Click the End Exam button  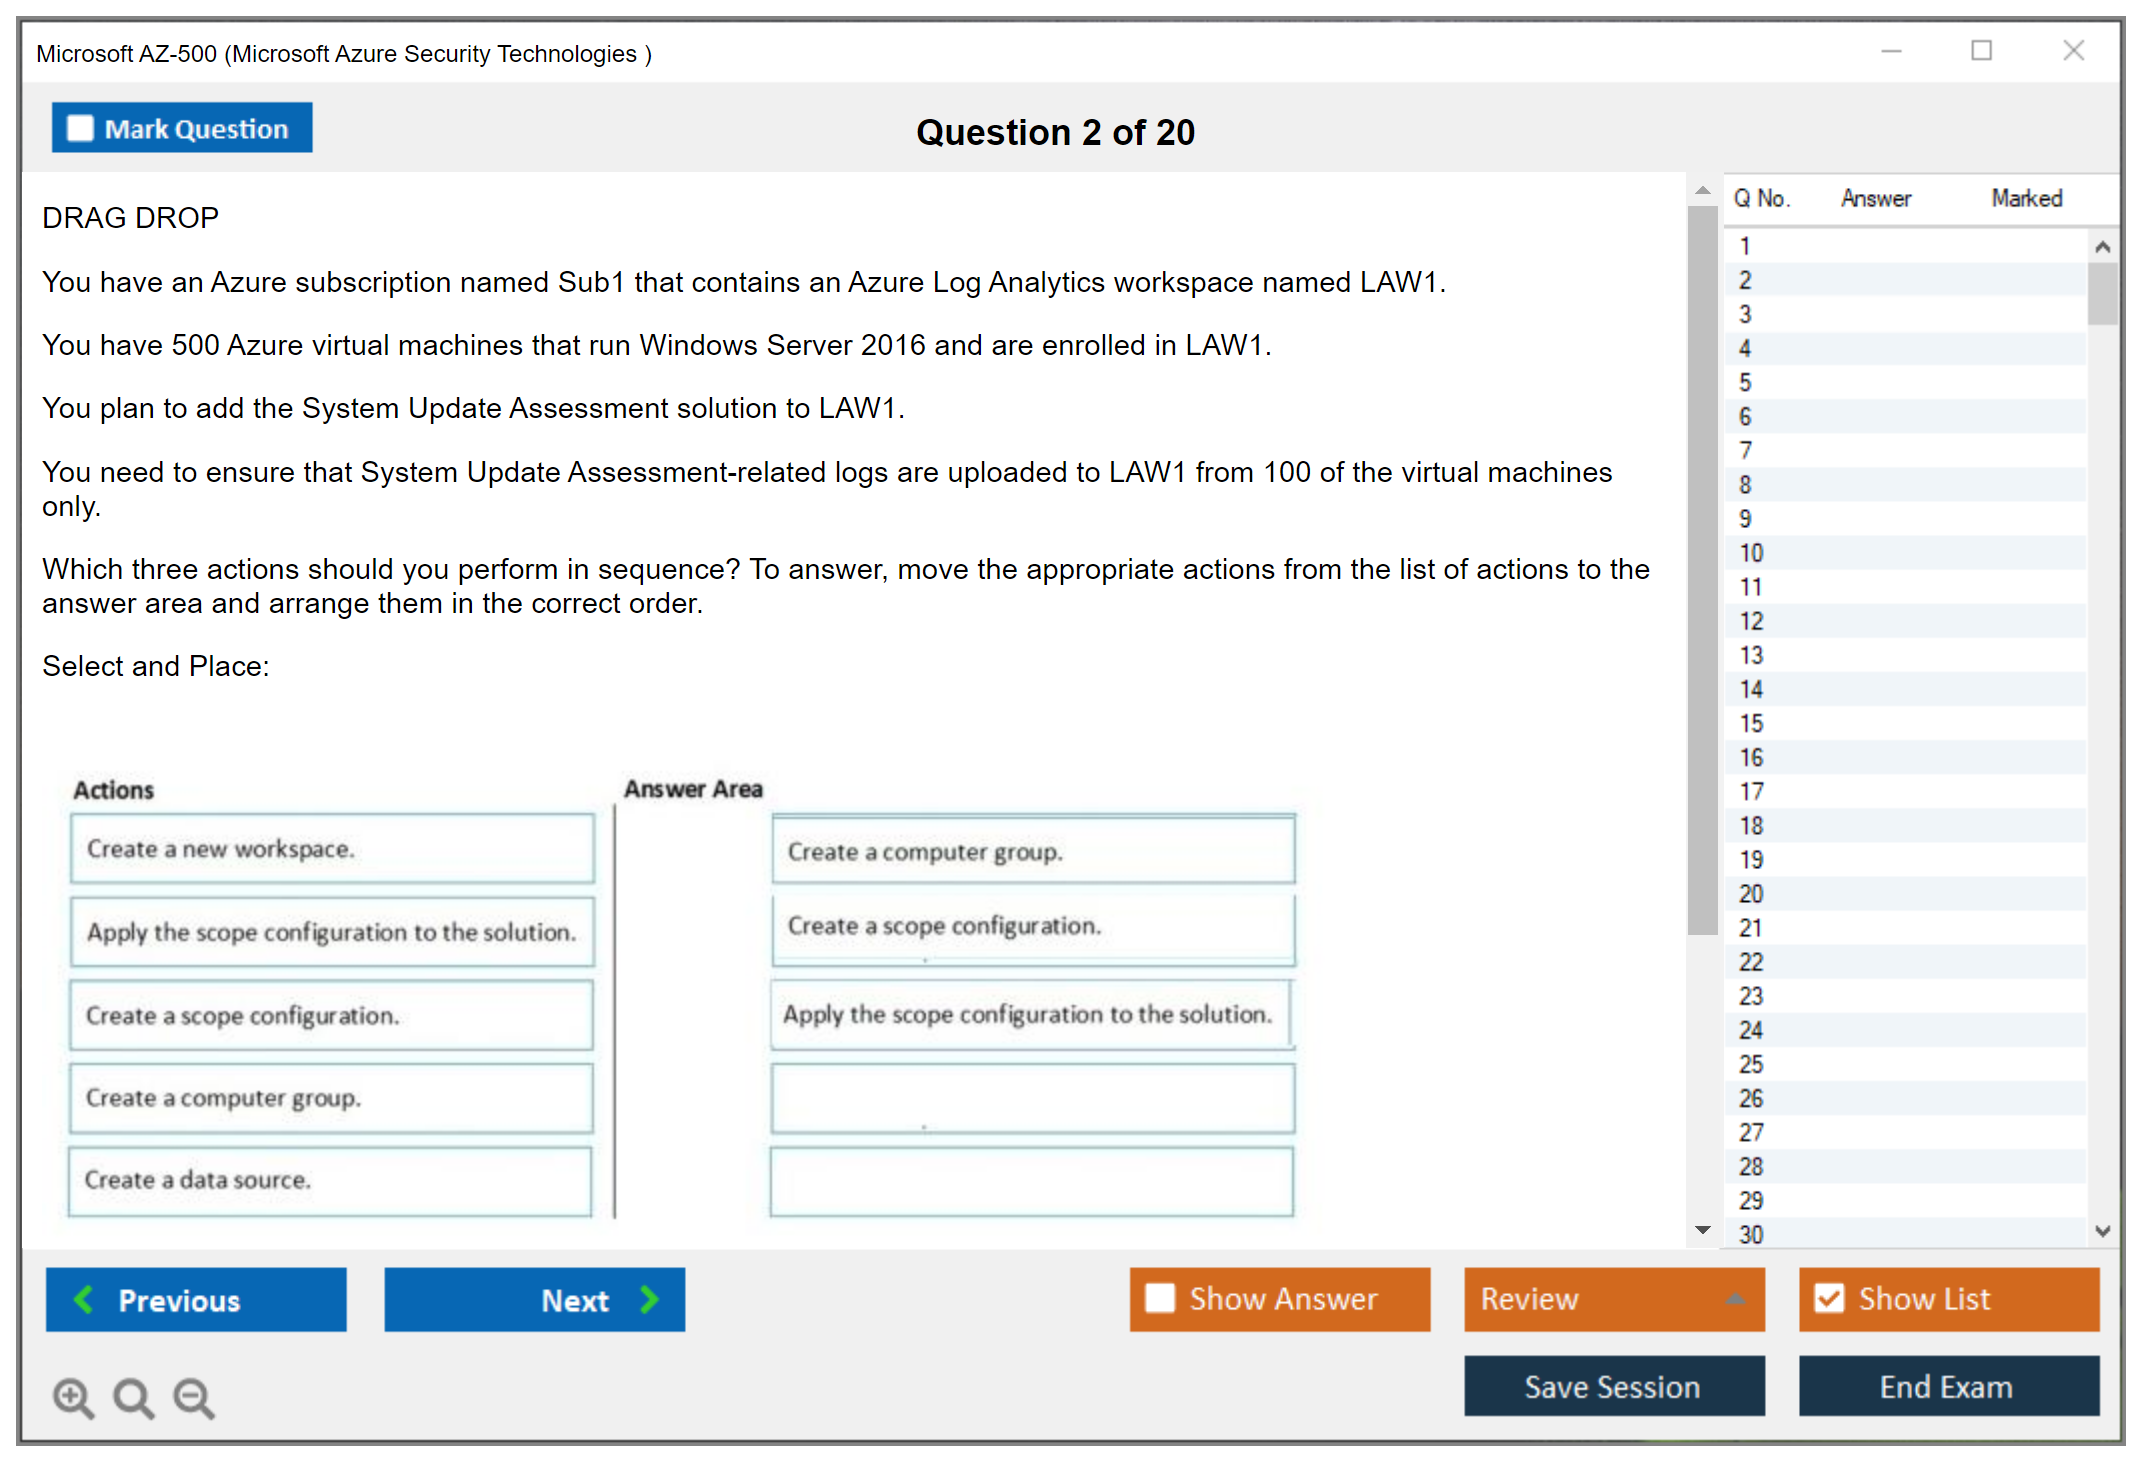[1947, 1386]
